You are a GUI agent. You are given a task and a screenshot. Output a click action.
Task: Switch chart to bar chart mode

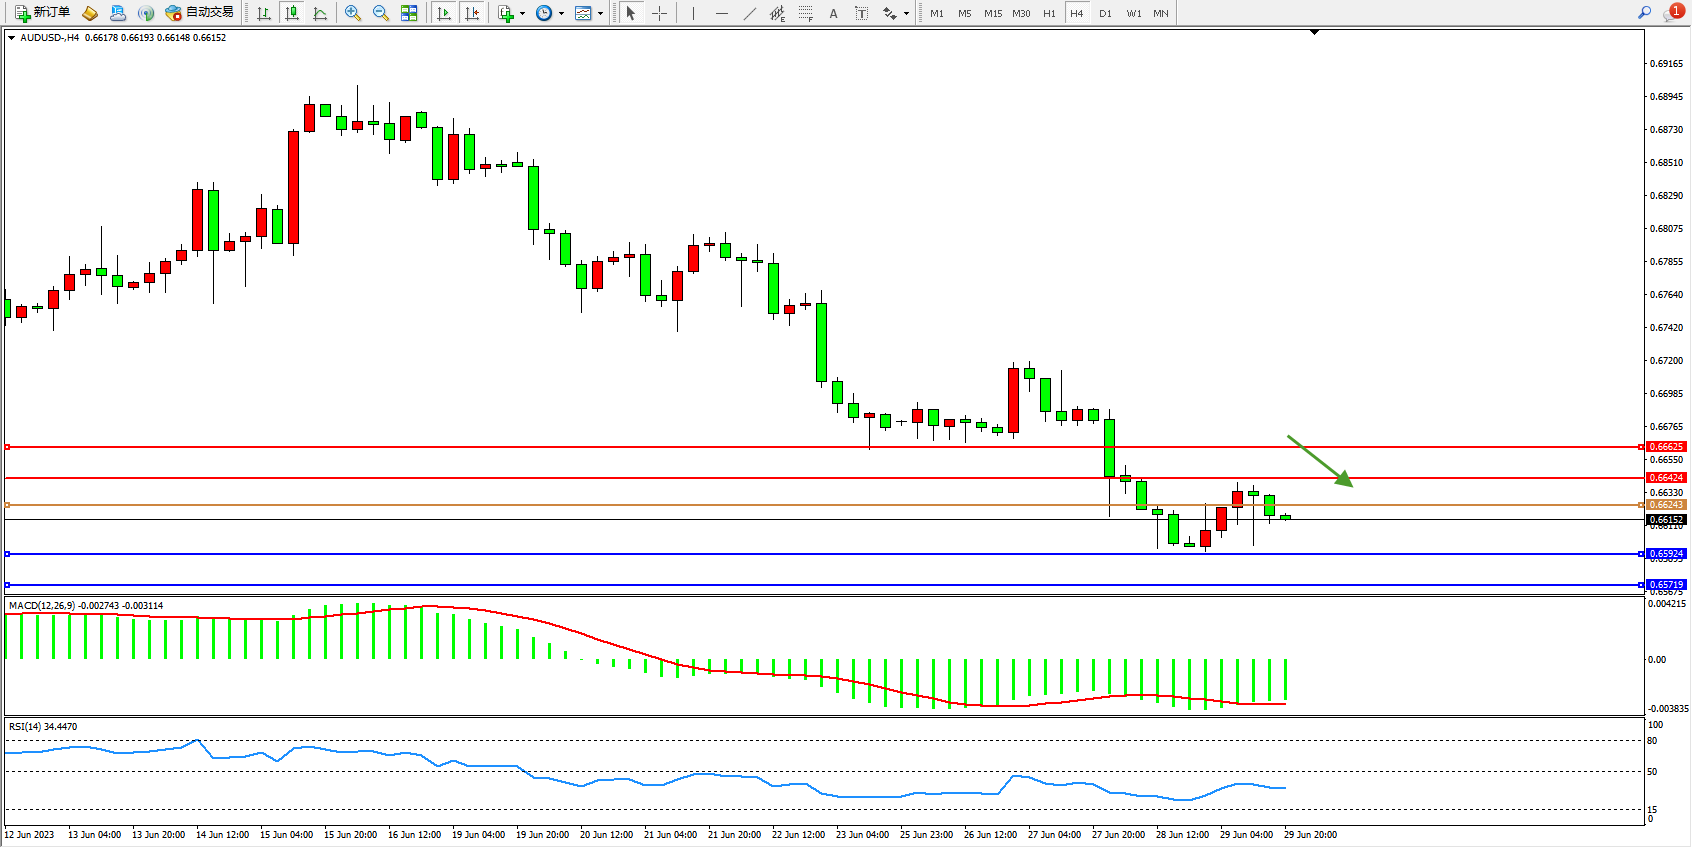[x=264, y=13]
